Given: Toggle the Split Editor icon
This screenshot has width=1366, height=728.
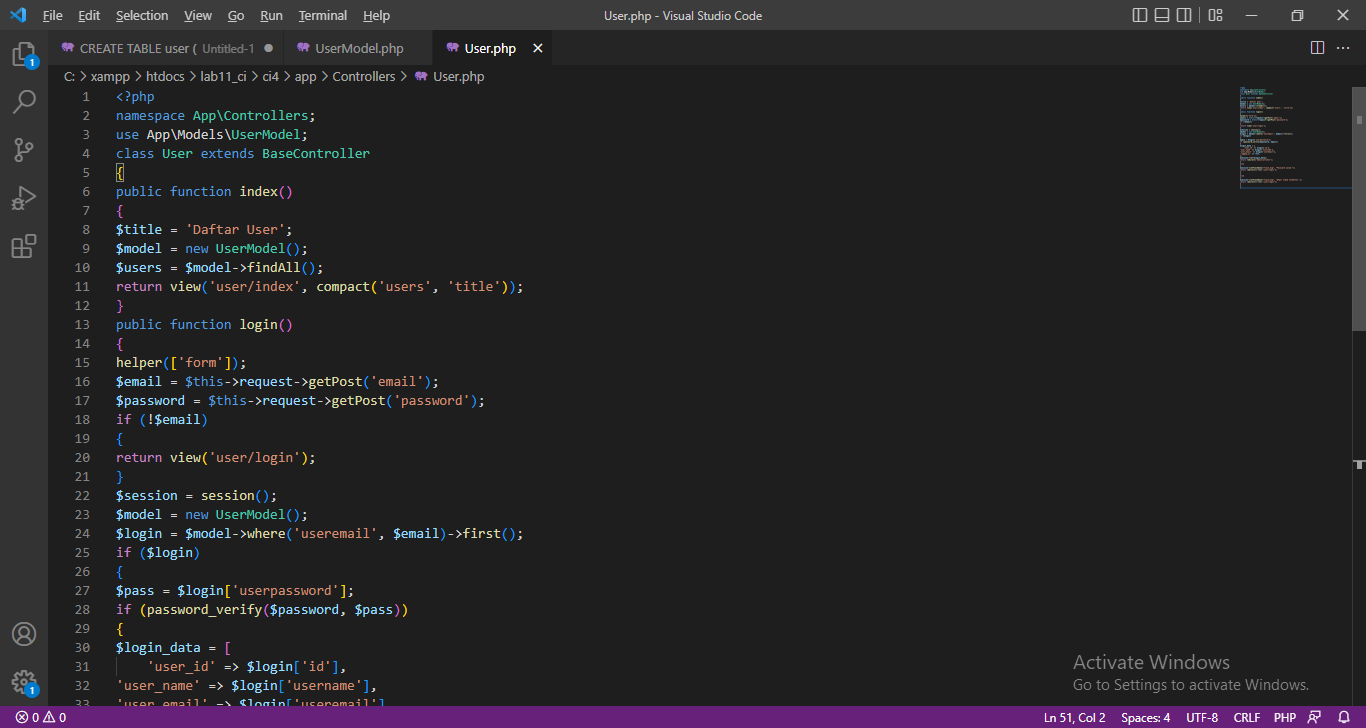Looking at the screenshot, I should click(1316, 47).
